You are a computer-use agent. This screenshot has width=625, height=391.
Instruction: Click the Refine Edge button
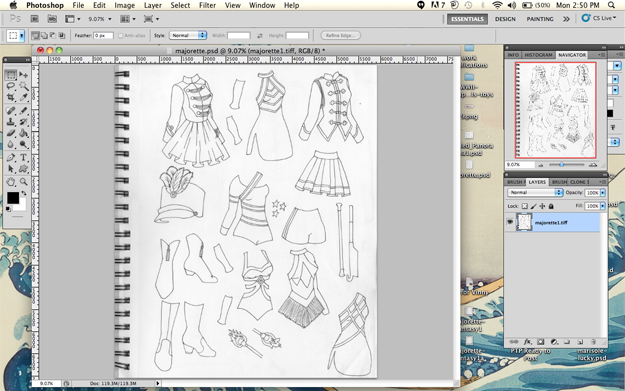(x=340, y=35)
